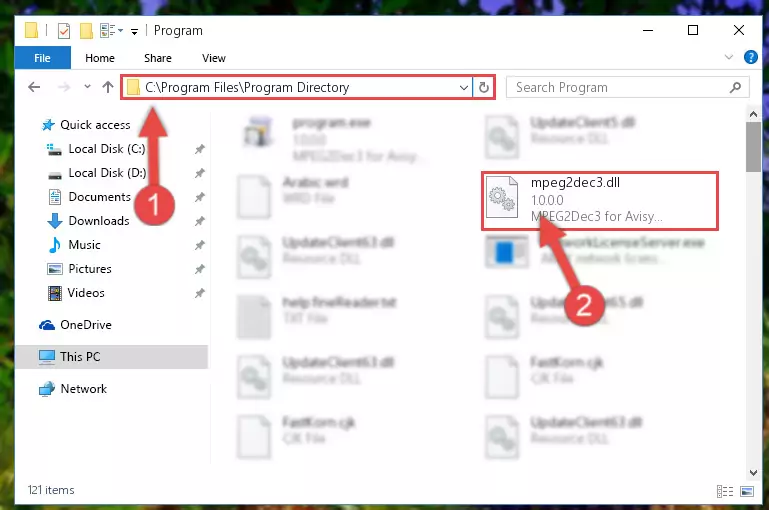Open the File menu tab
Viewport: 769px width, 510px height.
43,58
